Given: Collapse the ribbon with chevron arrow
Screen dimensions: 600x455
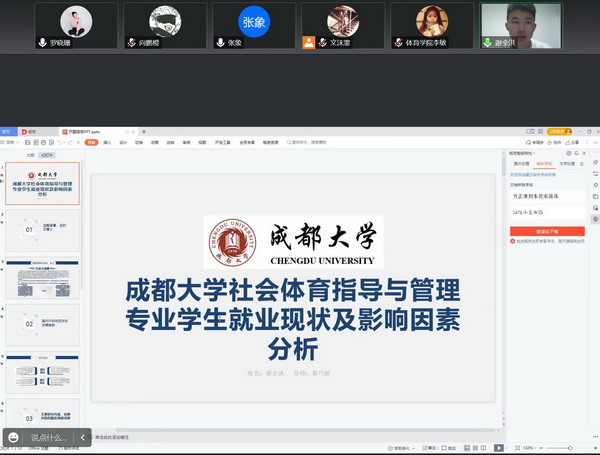Looking at the screenshot, I should point(595,142).
